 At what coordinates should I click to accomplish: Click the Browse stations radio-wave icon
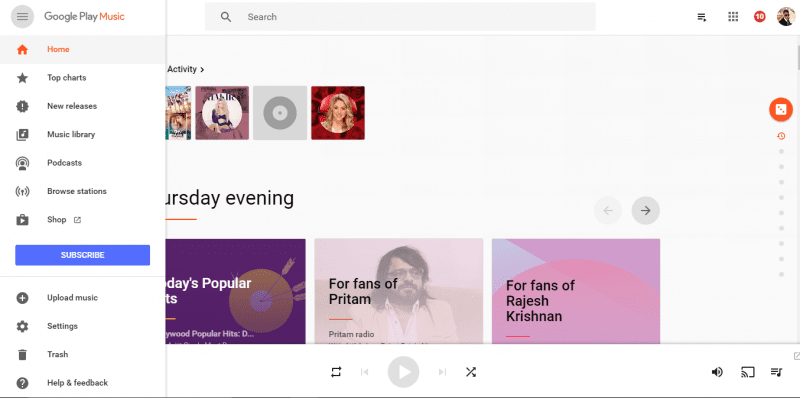pos(22,192)
